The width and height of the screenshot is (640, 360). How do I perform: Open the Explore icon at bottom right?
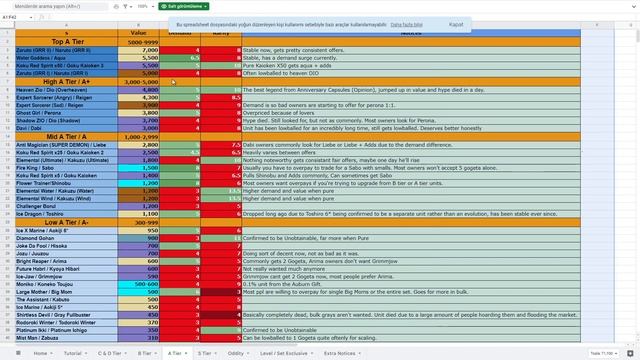pyautogui.click(x=630, y=353)
